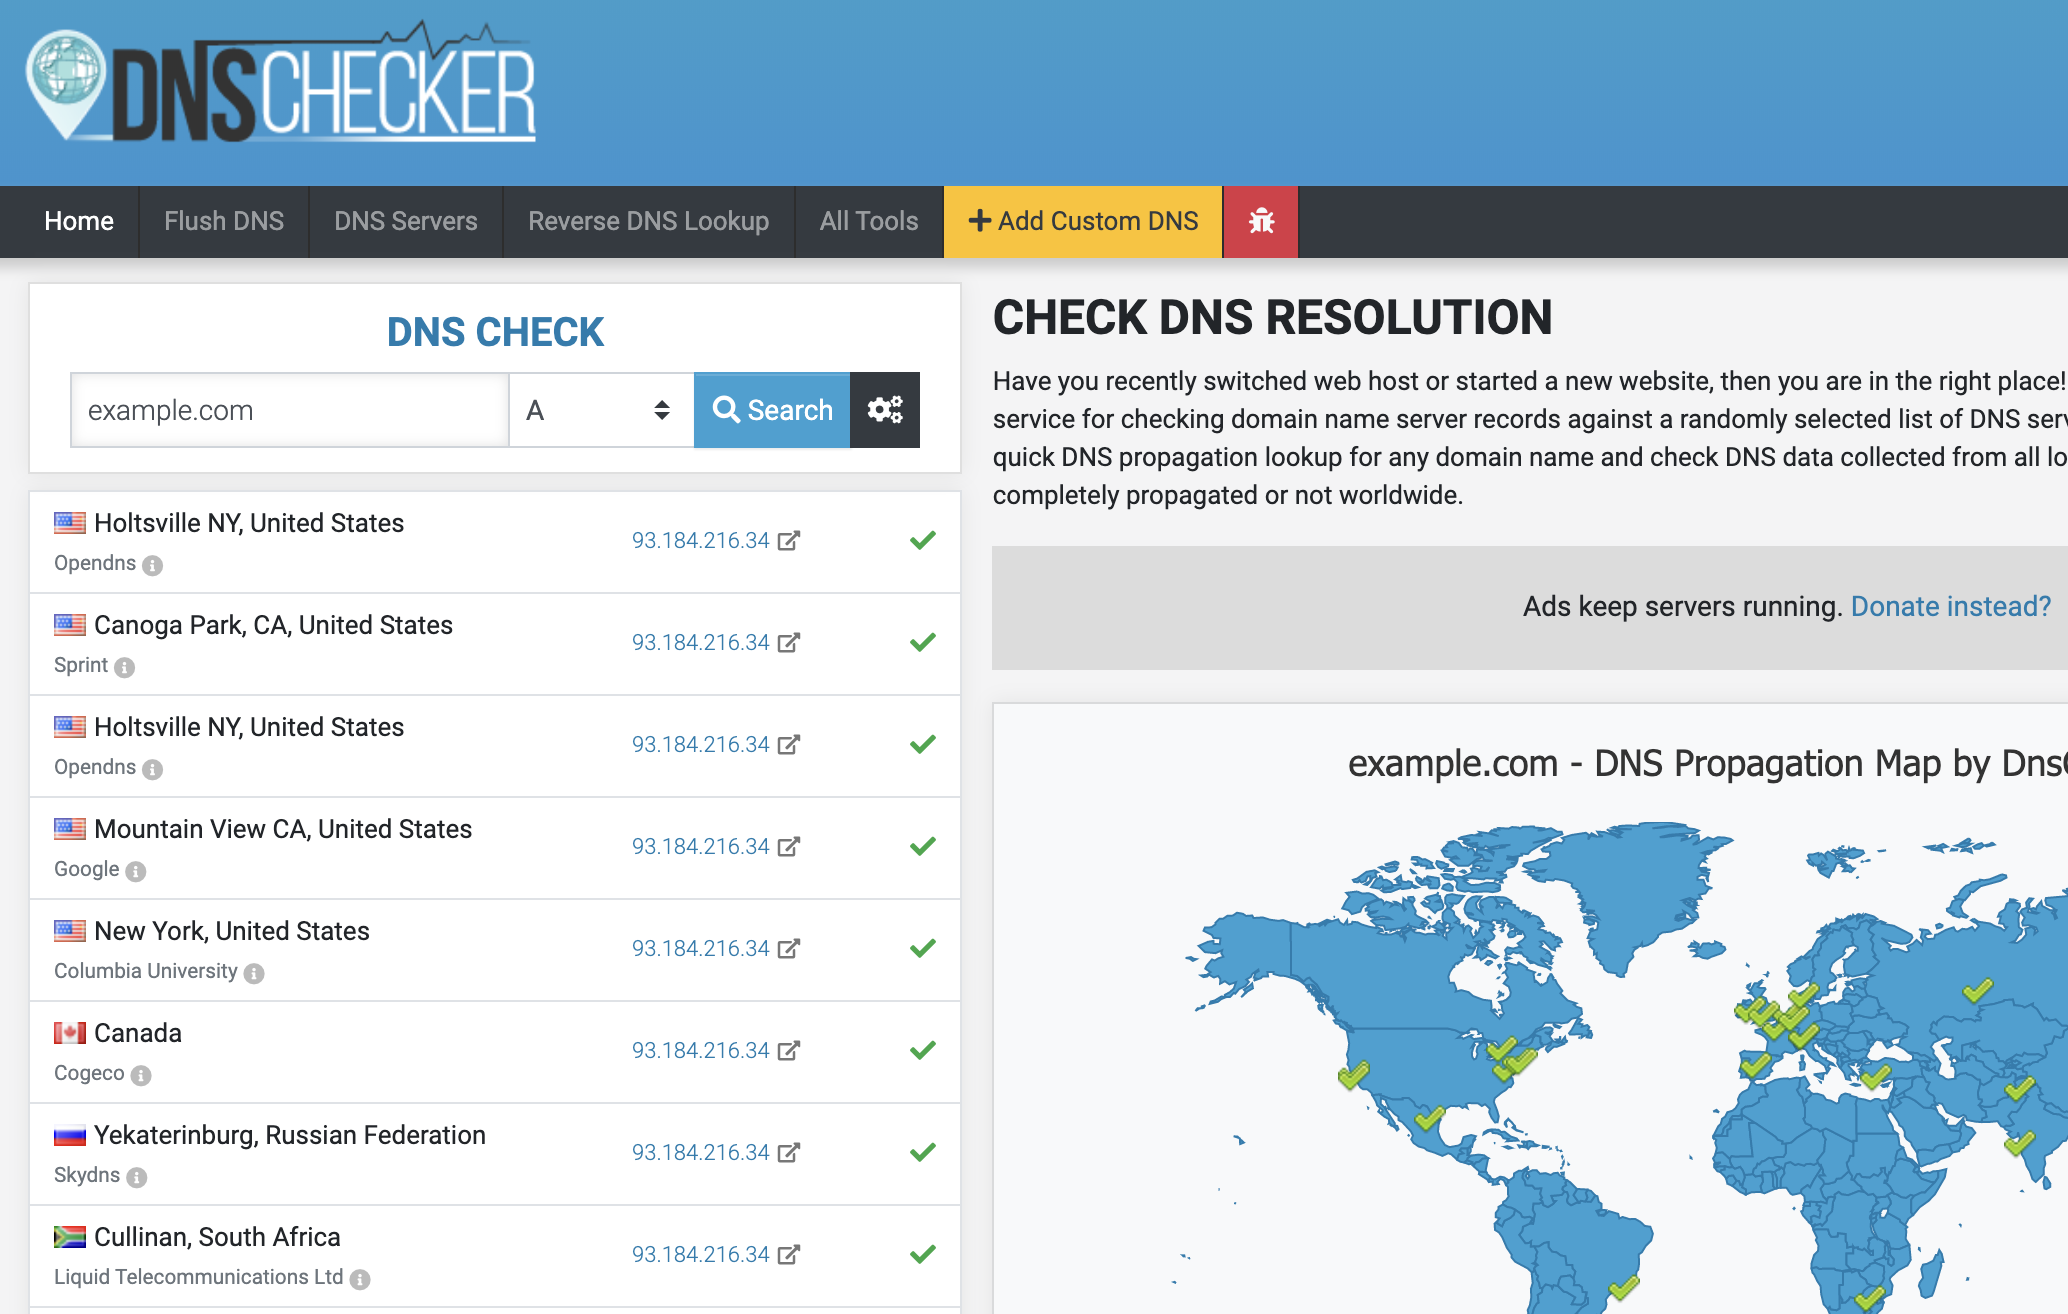Click South Africa checkmark marker on map
This screenshot has height=1314, width=2068.
pos(1869,1297)
